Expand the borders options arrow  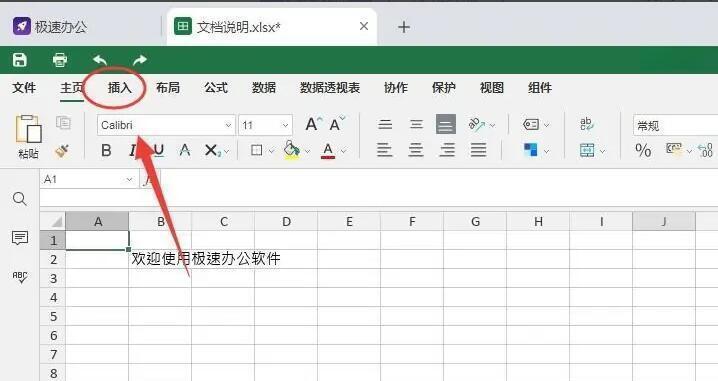point(271,151)
